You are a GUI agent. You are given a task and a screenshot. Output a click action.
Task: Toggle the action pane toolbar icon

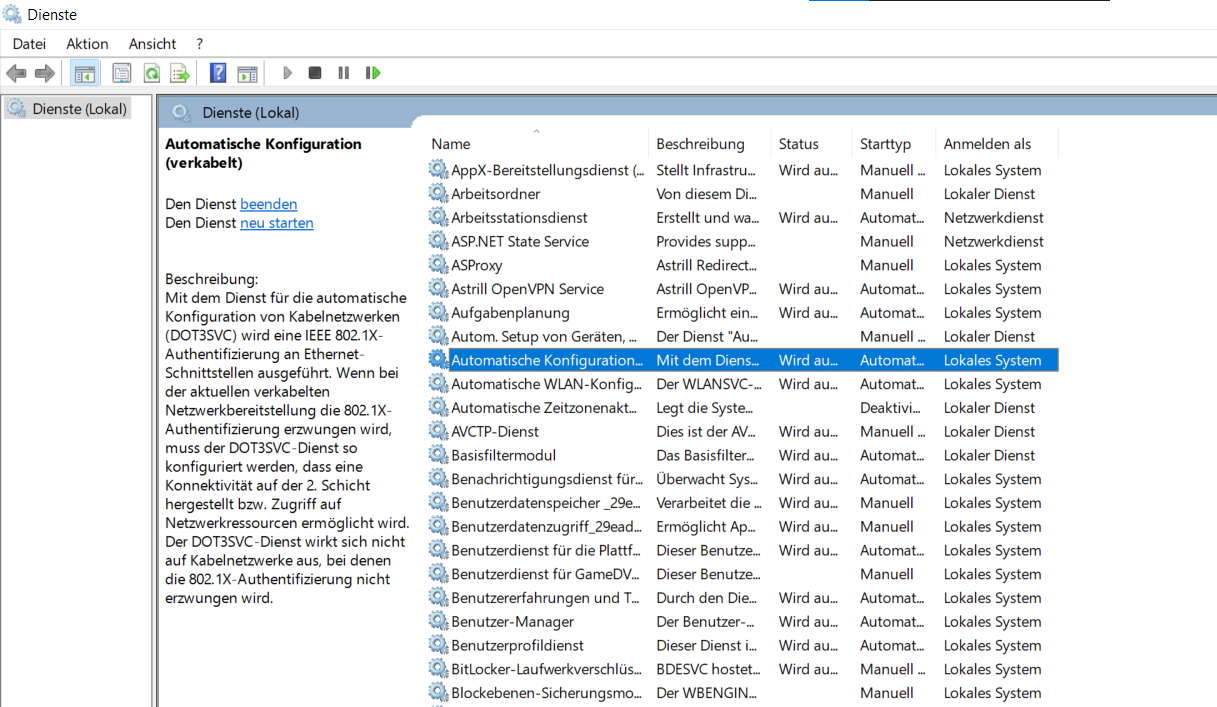[x=247, y=73]
